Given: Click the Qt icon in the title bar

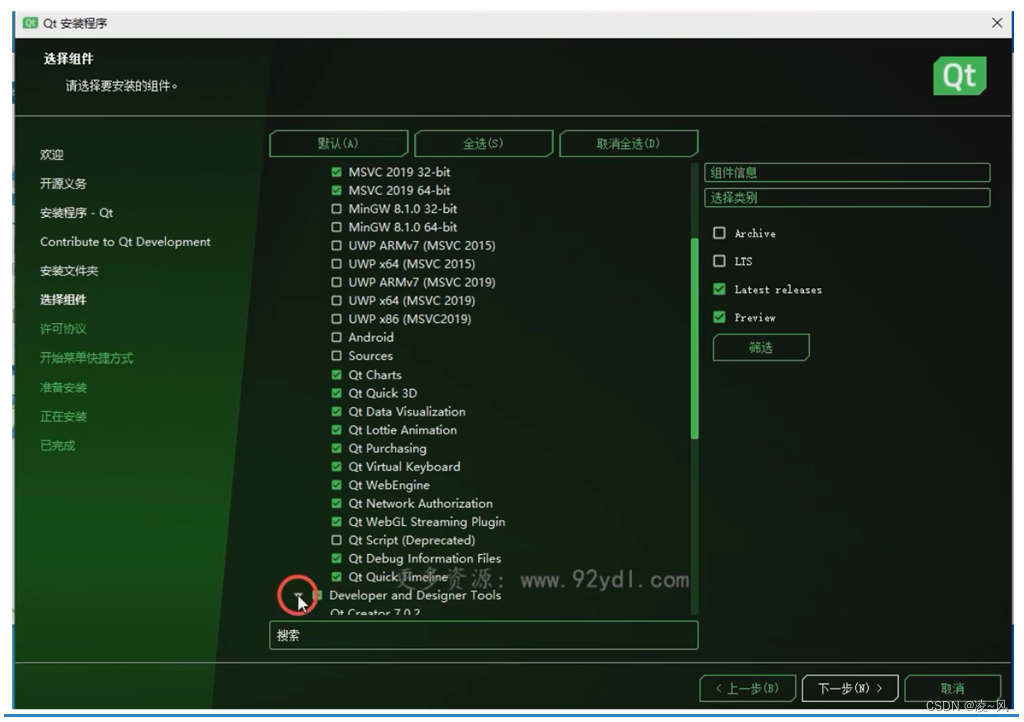Looking at the screenshot, I should [30, 23].
